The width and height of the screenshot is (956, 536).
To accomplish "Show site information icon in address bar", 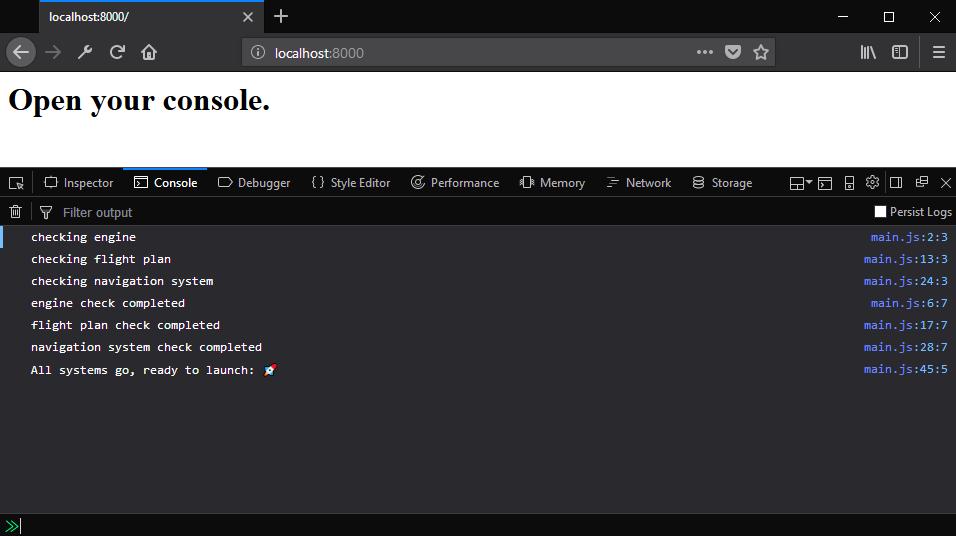I will 258,52.
